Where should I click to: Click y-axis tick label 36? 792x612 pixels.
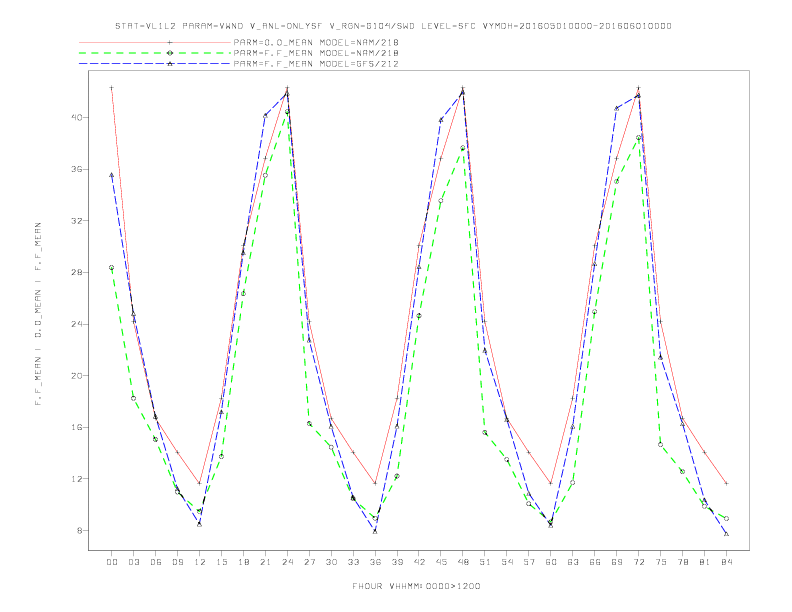click(78, 169)
